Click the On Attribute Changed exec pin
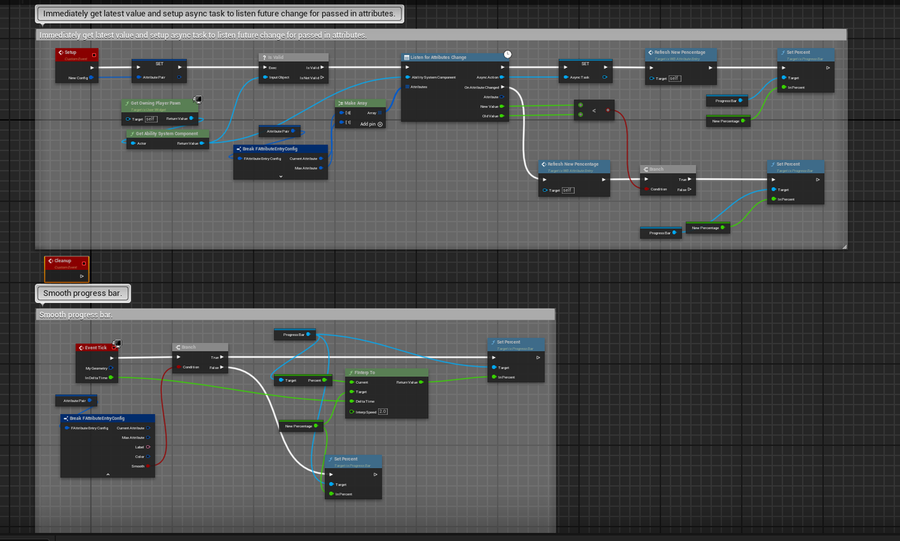 coord(502,87)
